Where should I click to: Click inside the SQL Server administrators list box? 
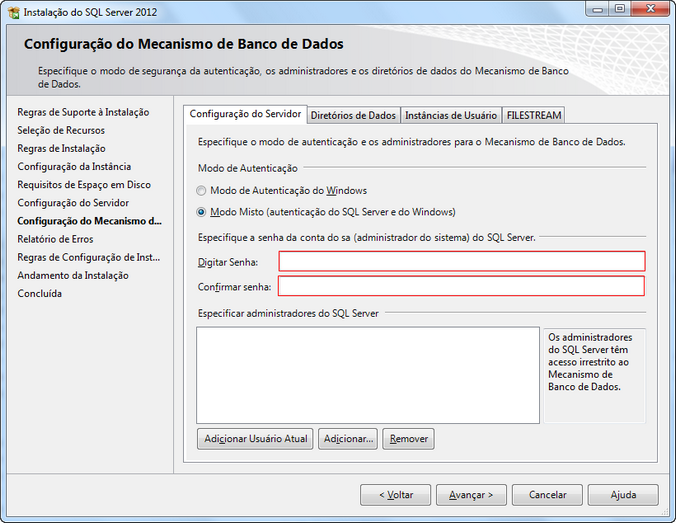coord(368,375)
